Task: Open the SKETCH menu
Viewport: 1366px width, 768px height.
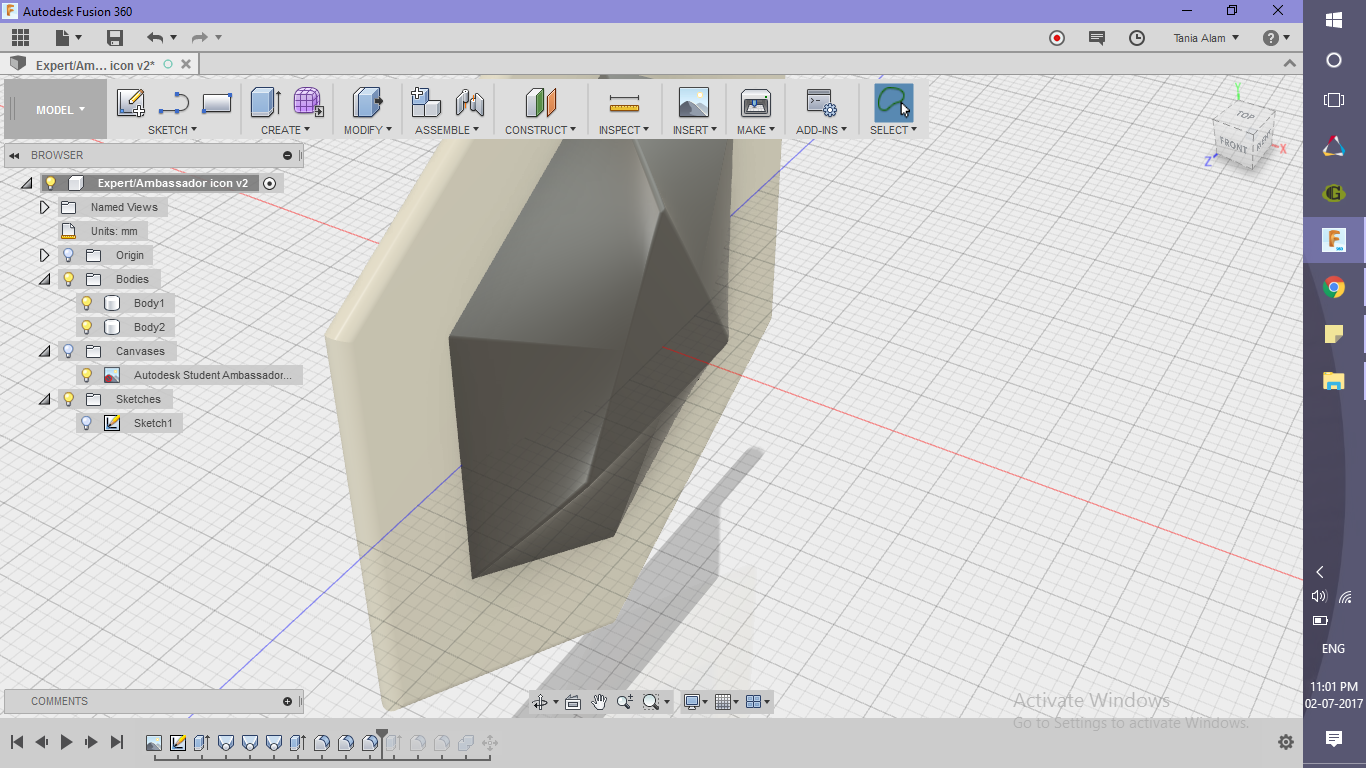Action: (x=172, y=130)
